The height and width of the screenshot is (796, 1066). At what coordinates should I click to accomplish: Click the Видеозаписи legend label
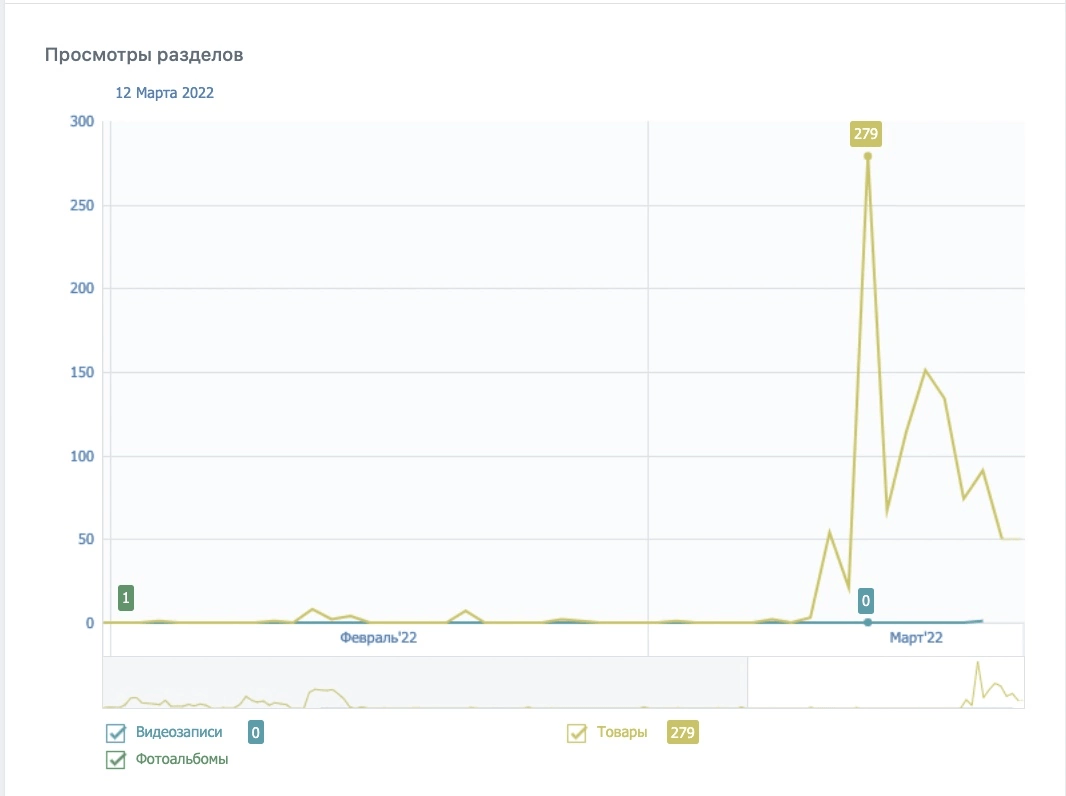coord(179,733)
